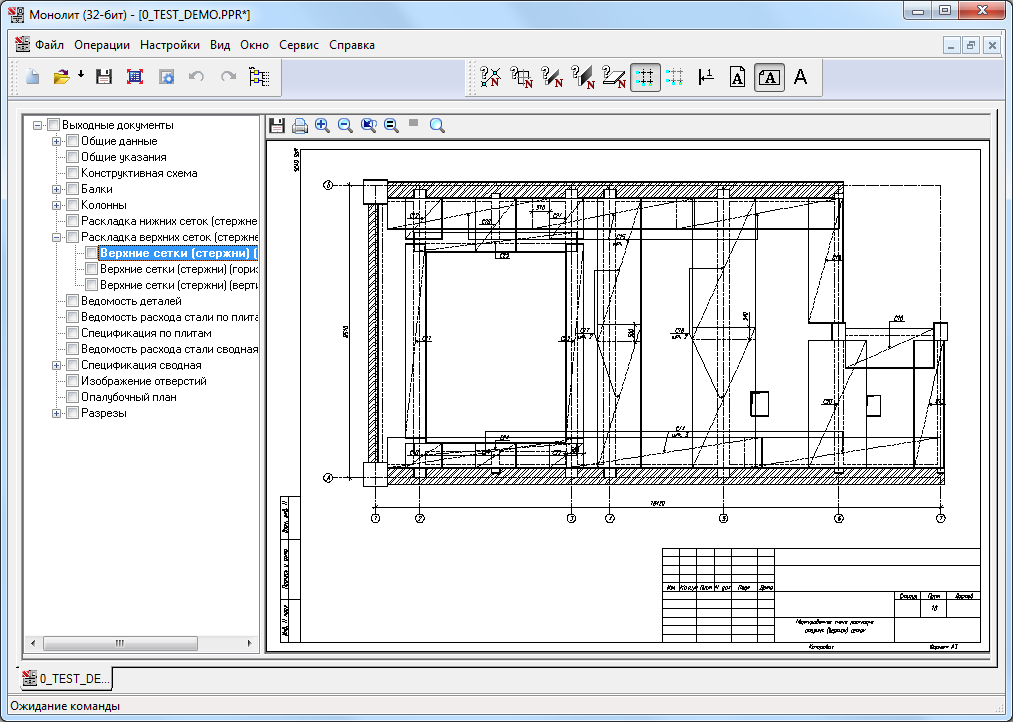
Task: Click the landscape page A icon
Action: pos(769,77)
